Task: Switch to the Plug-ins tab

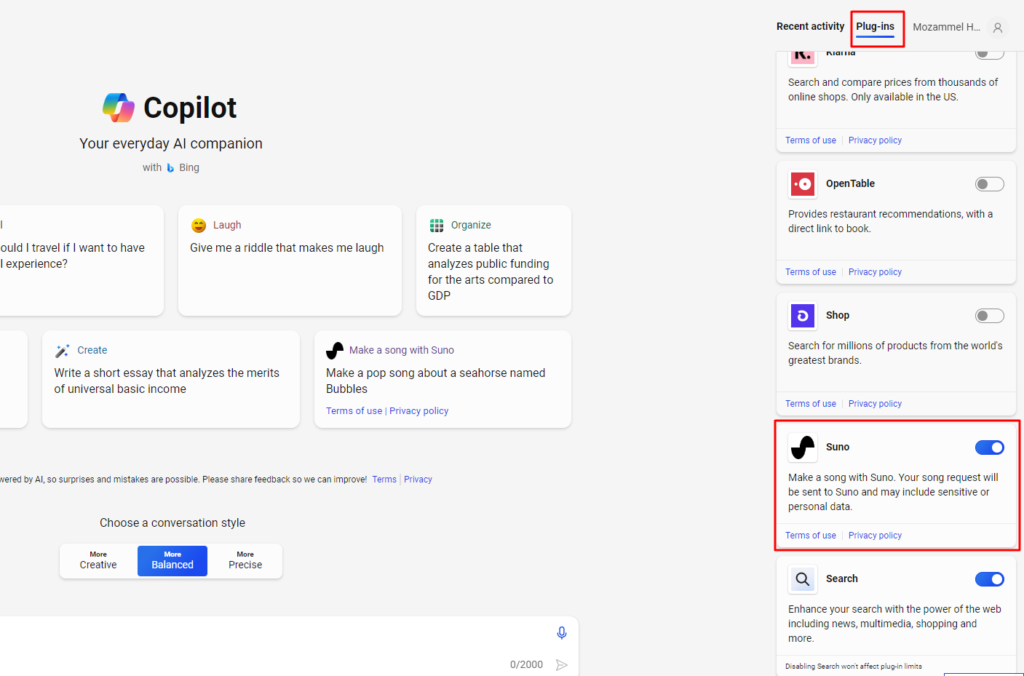Action: [x=875, y=27]
